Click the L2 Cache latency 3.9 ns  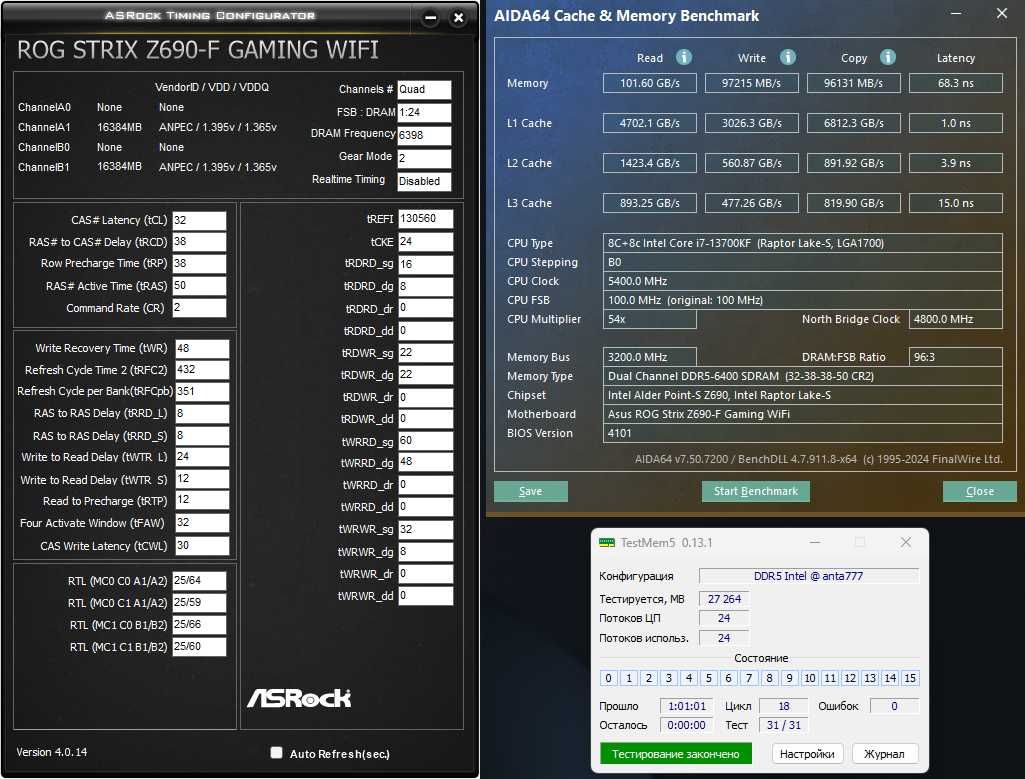pos(956,163)
